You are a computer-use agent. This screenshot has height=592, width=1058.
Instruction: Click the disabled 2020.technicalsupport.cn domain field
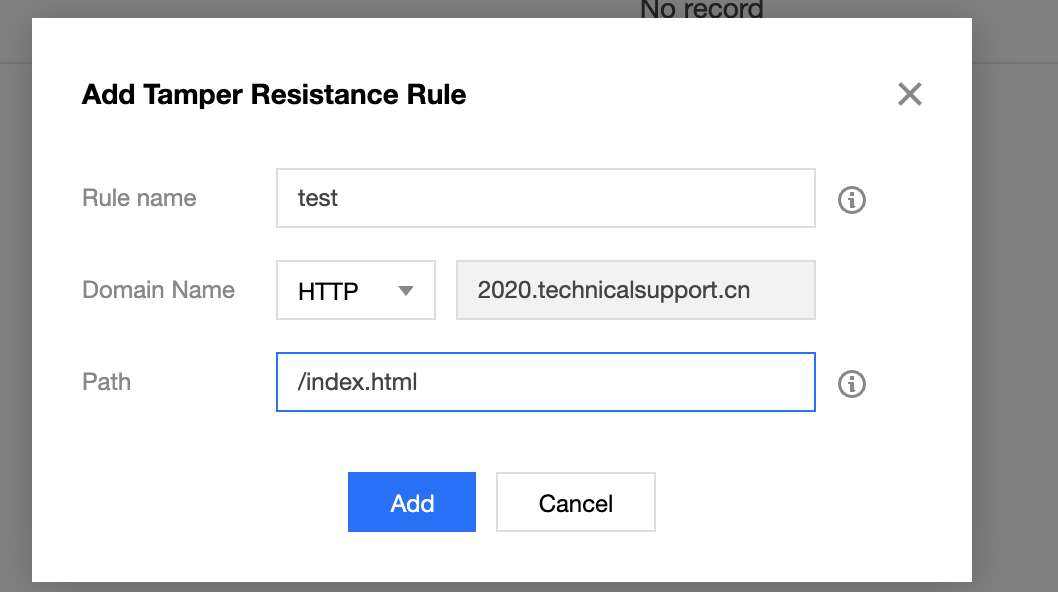(636, 290)
